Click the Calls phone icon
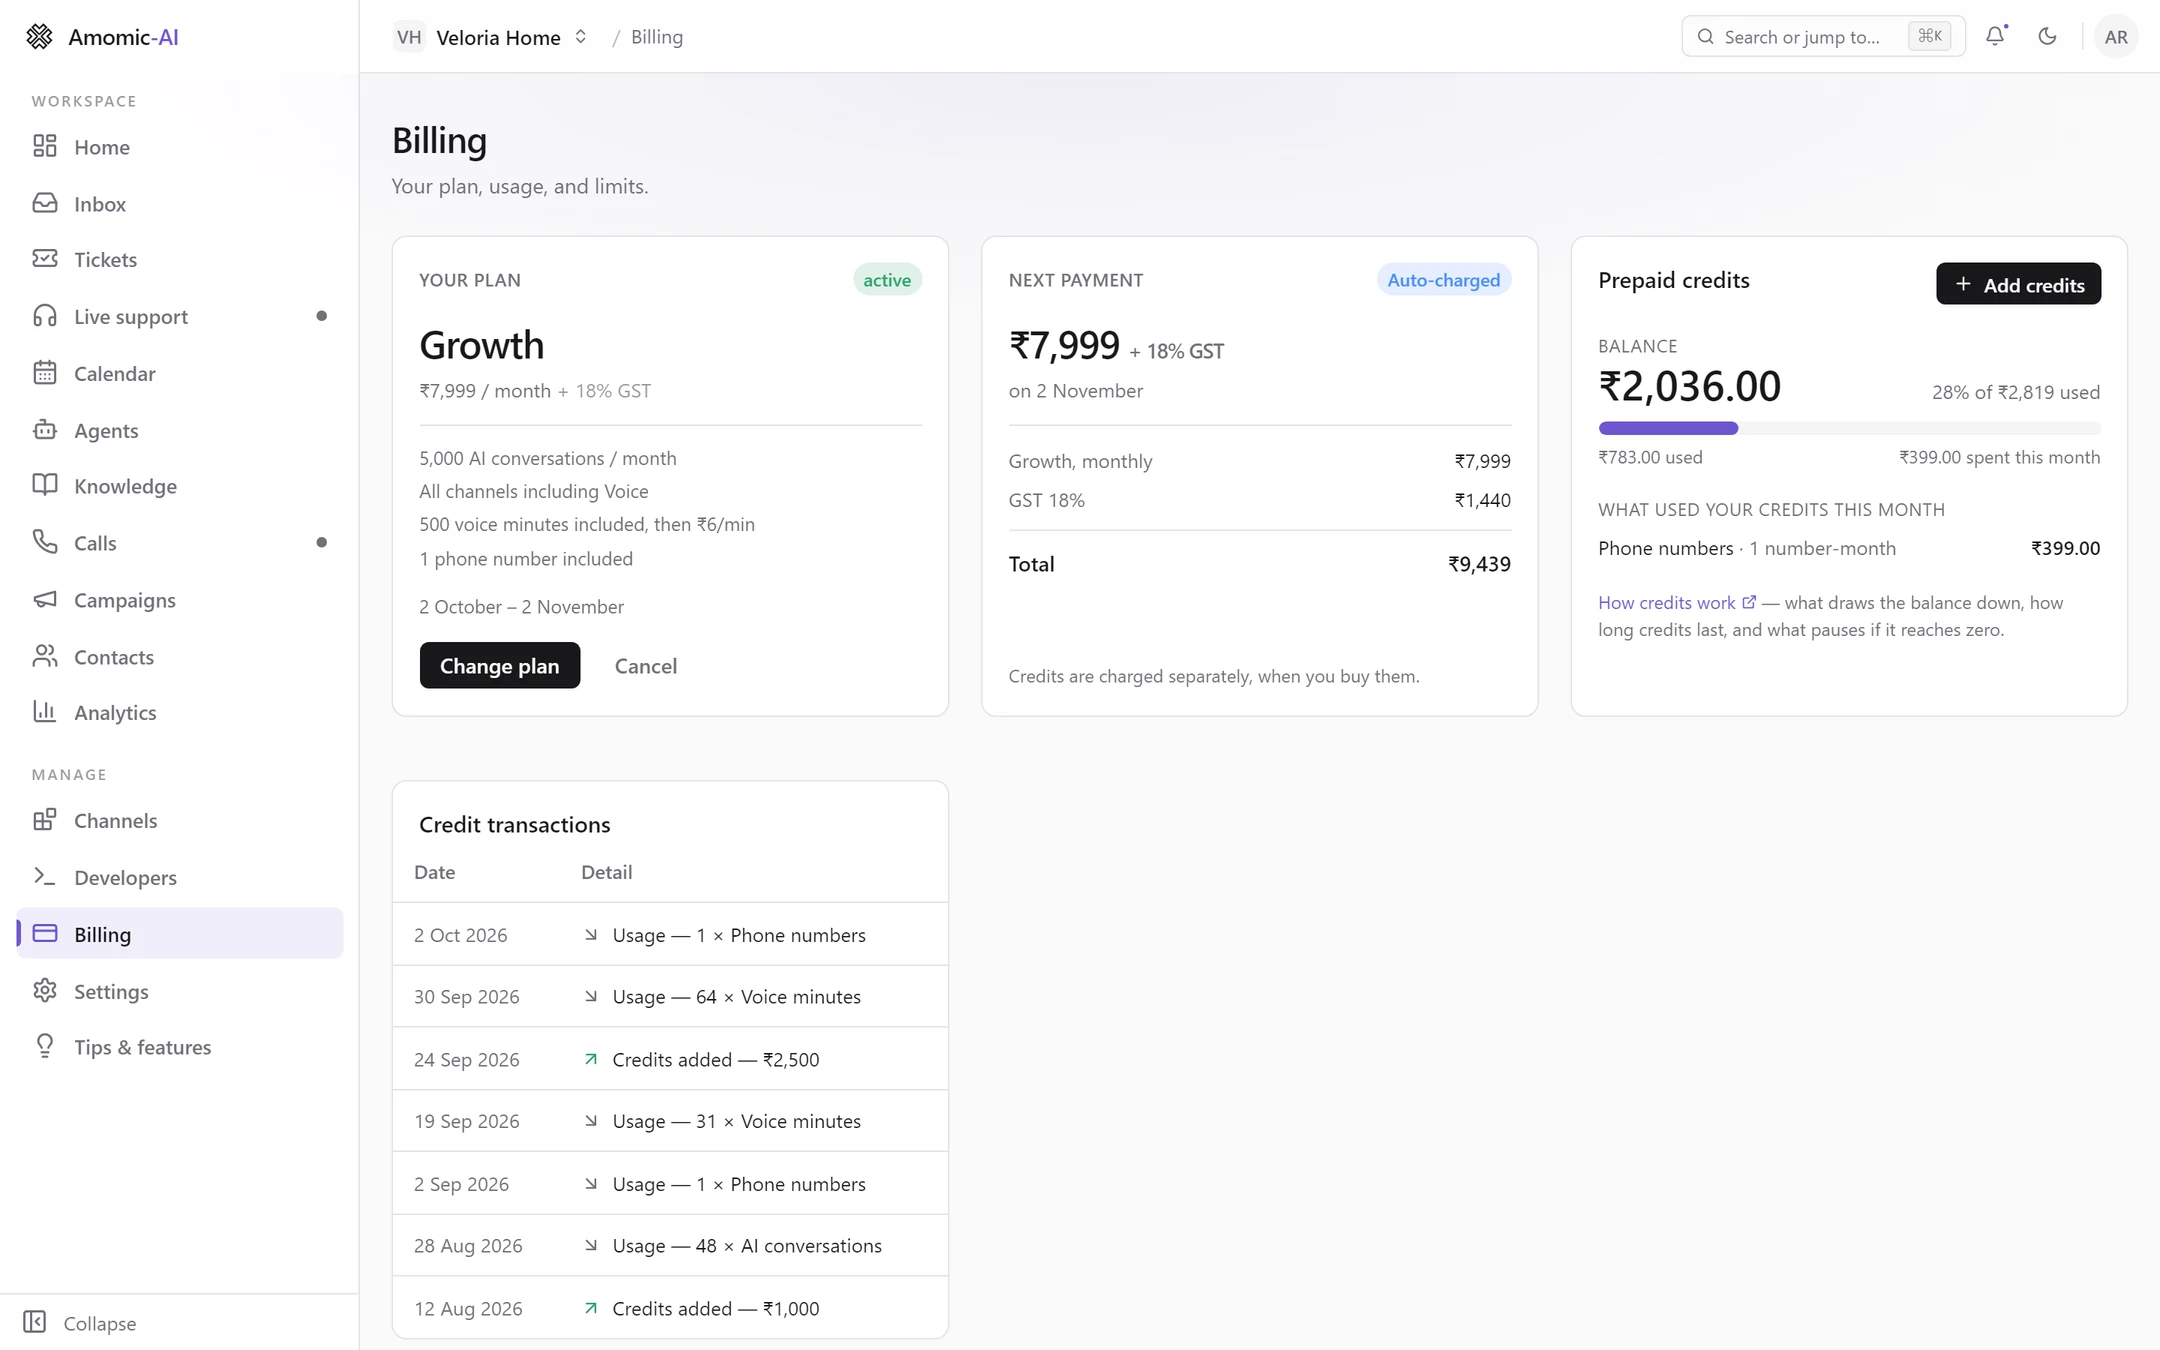 tap(45, 542)
